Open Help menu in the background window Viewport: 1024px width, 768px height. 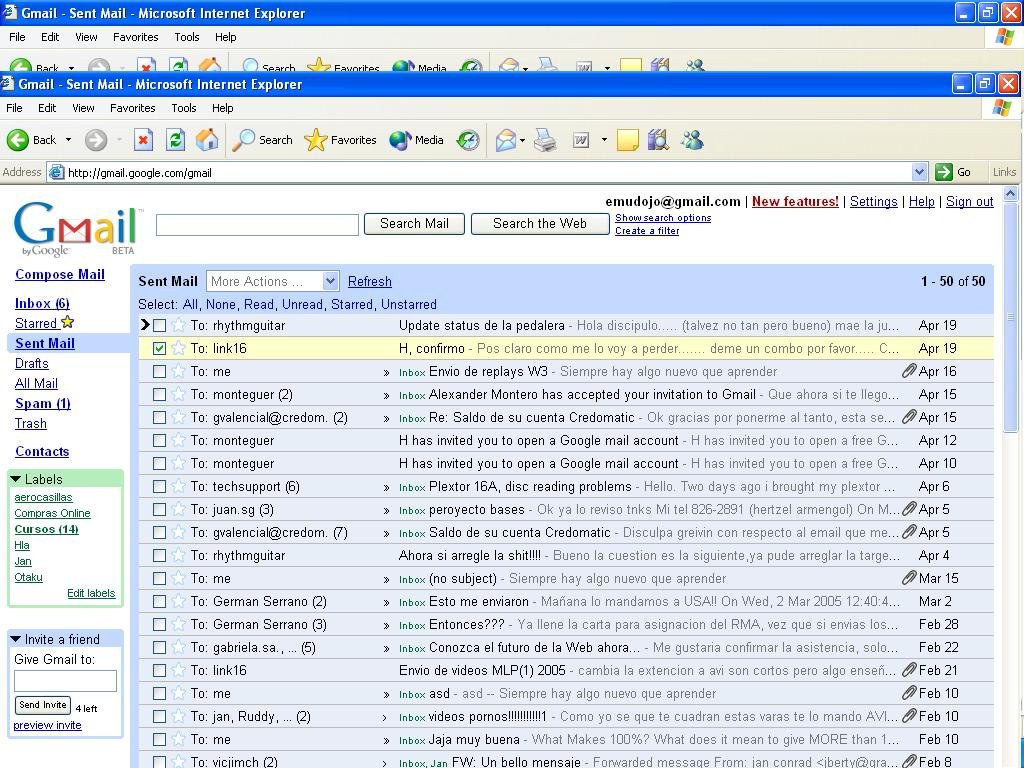[225, 37]
